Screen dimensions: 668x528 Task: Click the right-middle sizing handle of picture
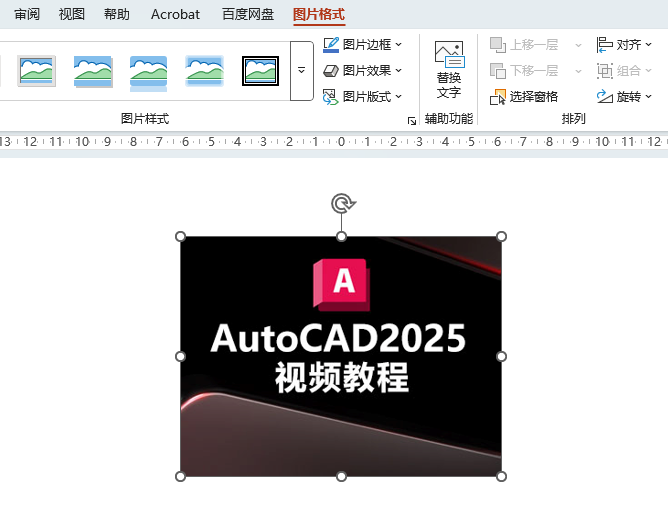501,356
